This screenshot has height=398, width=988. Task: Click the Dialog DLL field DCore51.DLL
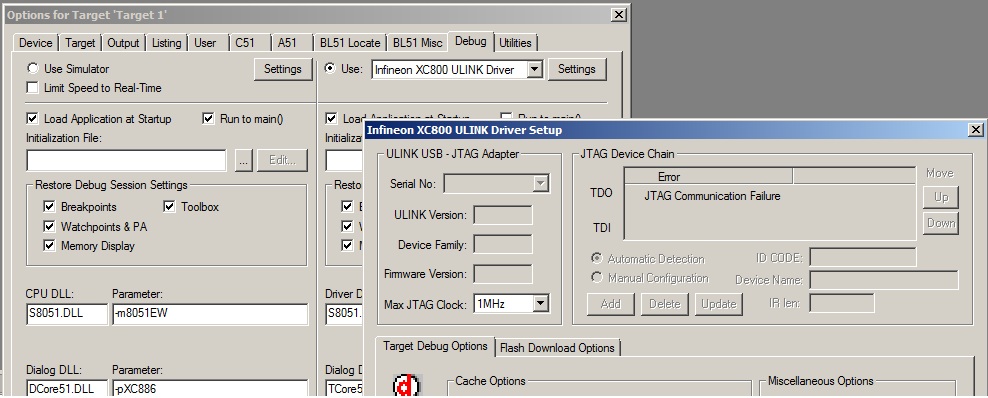click(x=67, y=389)
